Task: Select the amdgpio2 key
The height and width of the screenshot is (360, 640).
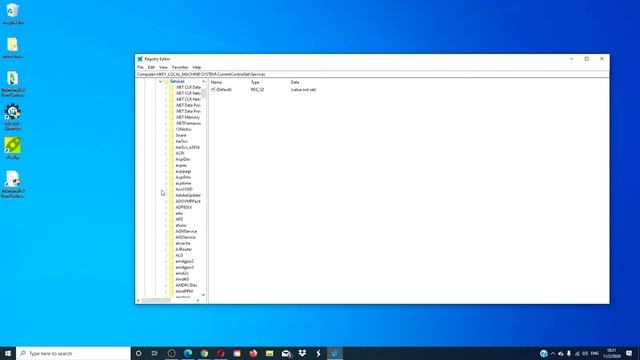Action: [184, 261]
